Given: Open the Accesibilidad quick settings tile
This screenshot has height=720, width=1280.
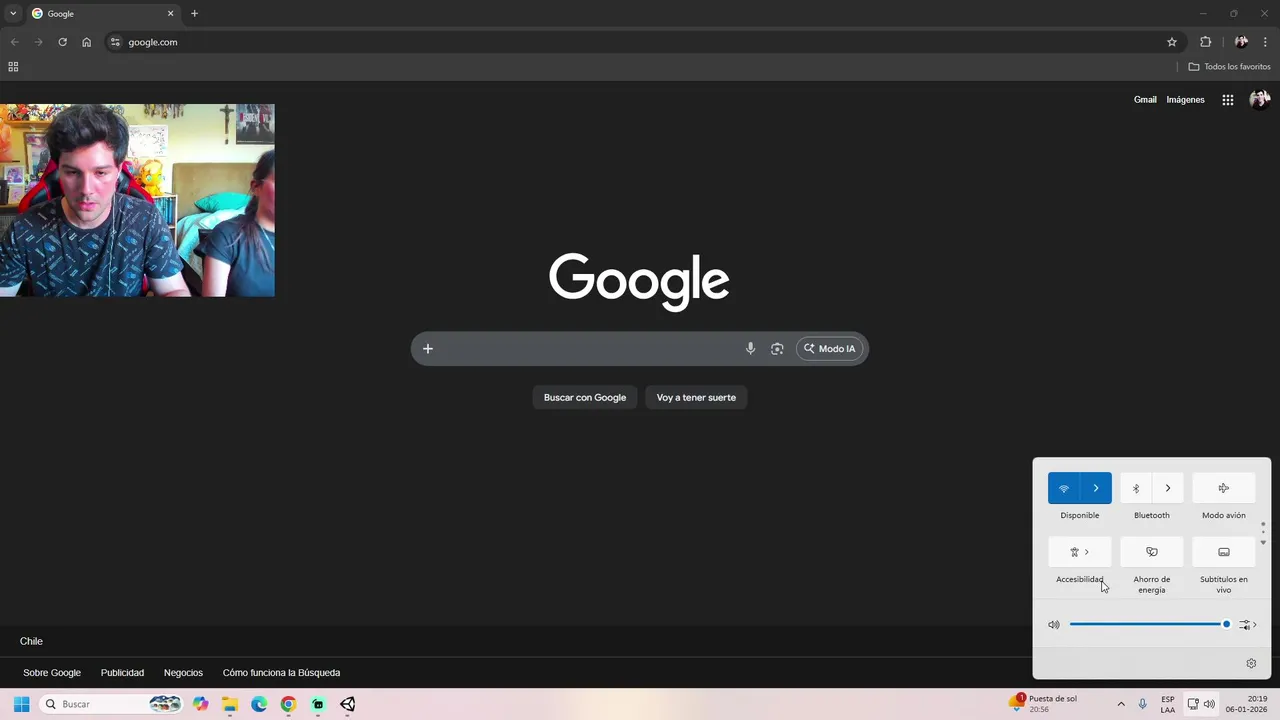Looking at the screenshot, I should (1080, 552).
